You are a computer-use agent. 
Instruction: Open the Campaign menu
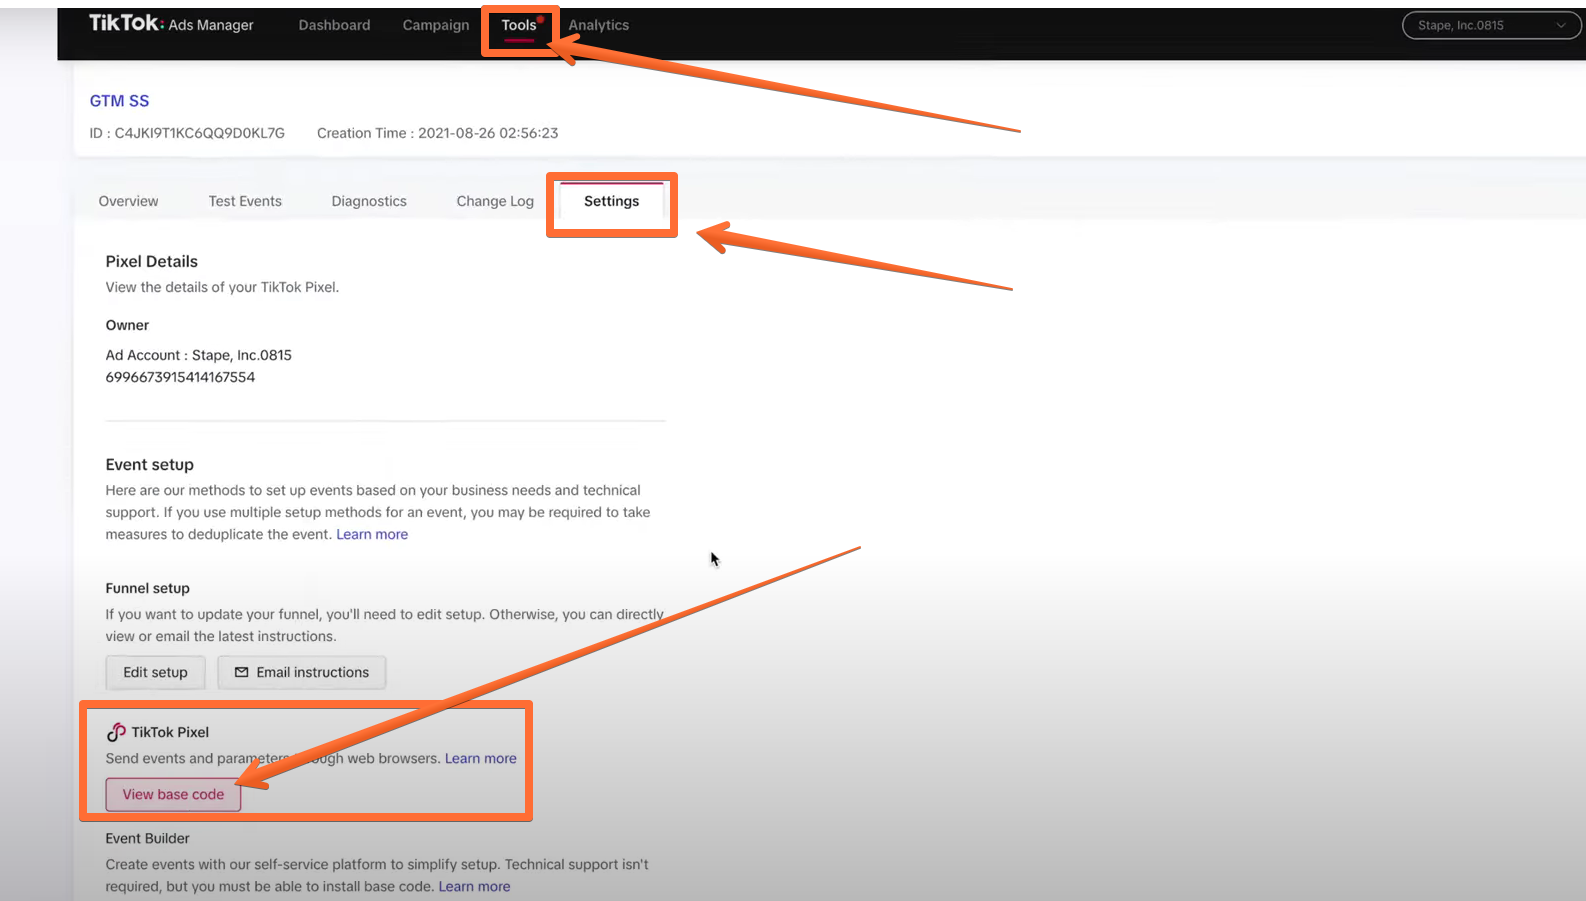coord(436,25)
